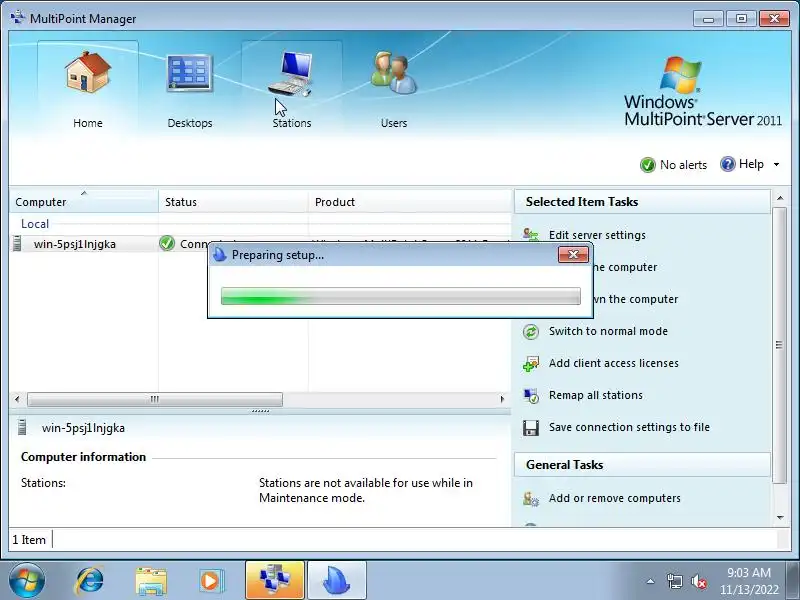Click the details pane splitter grip dots
This screenshot has width=800, height=600.
point(260,411)
